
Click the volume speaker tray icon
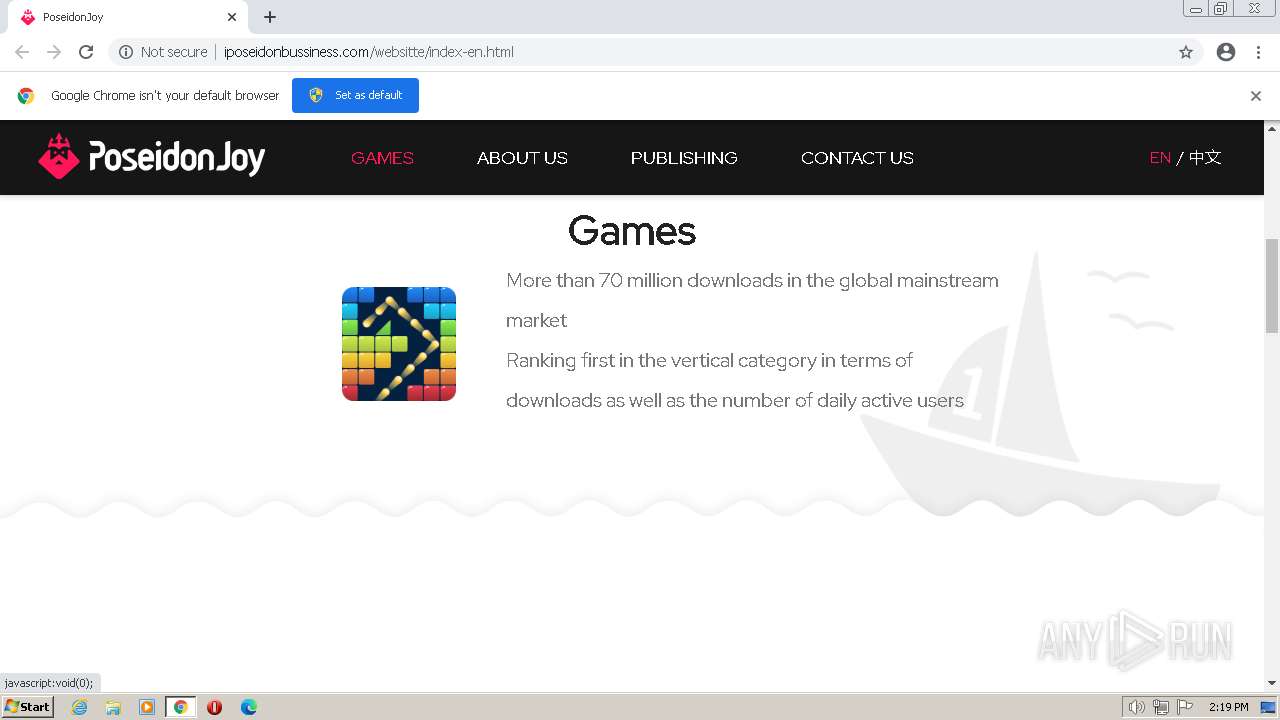(1136, 707)
